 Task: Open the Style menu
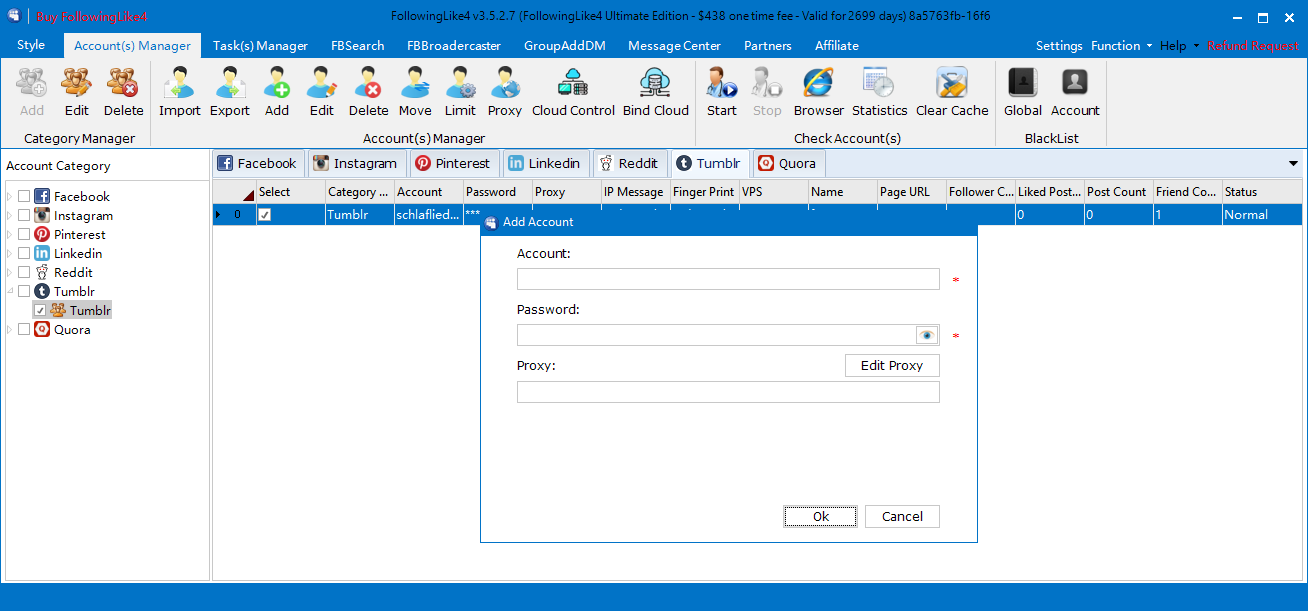coord(31,45)
